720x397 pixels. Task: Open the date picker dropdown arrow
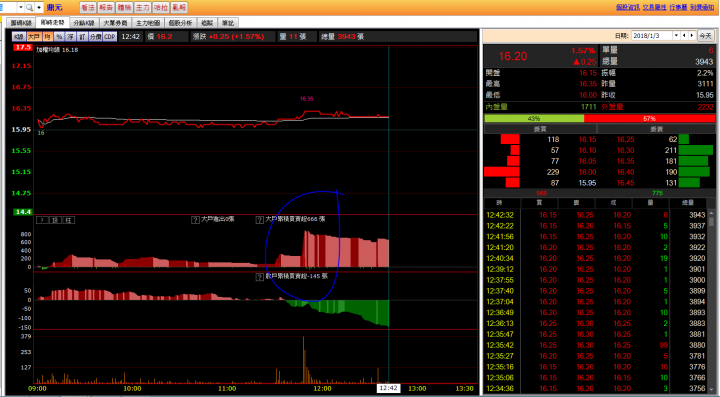pos(676,36)
